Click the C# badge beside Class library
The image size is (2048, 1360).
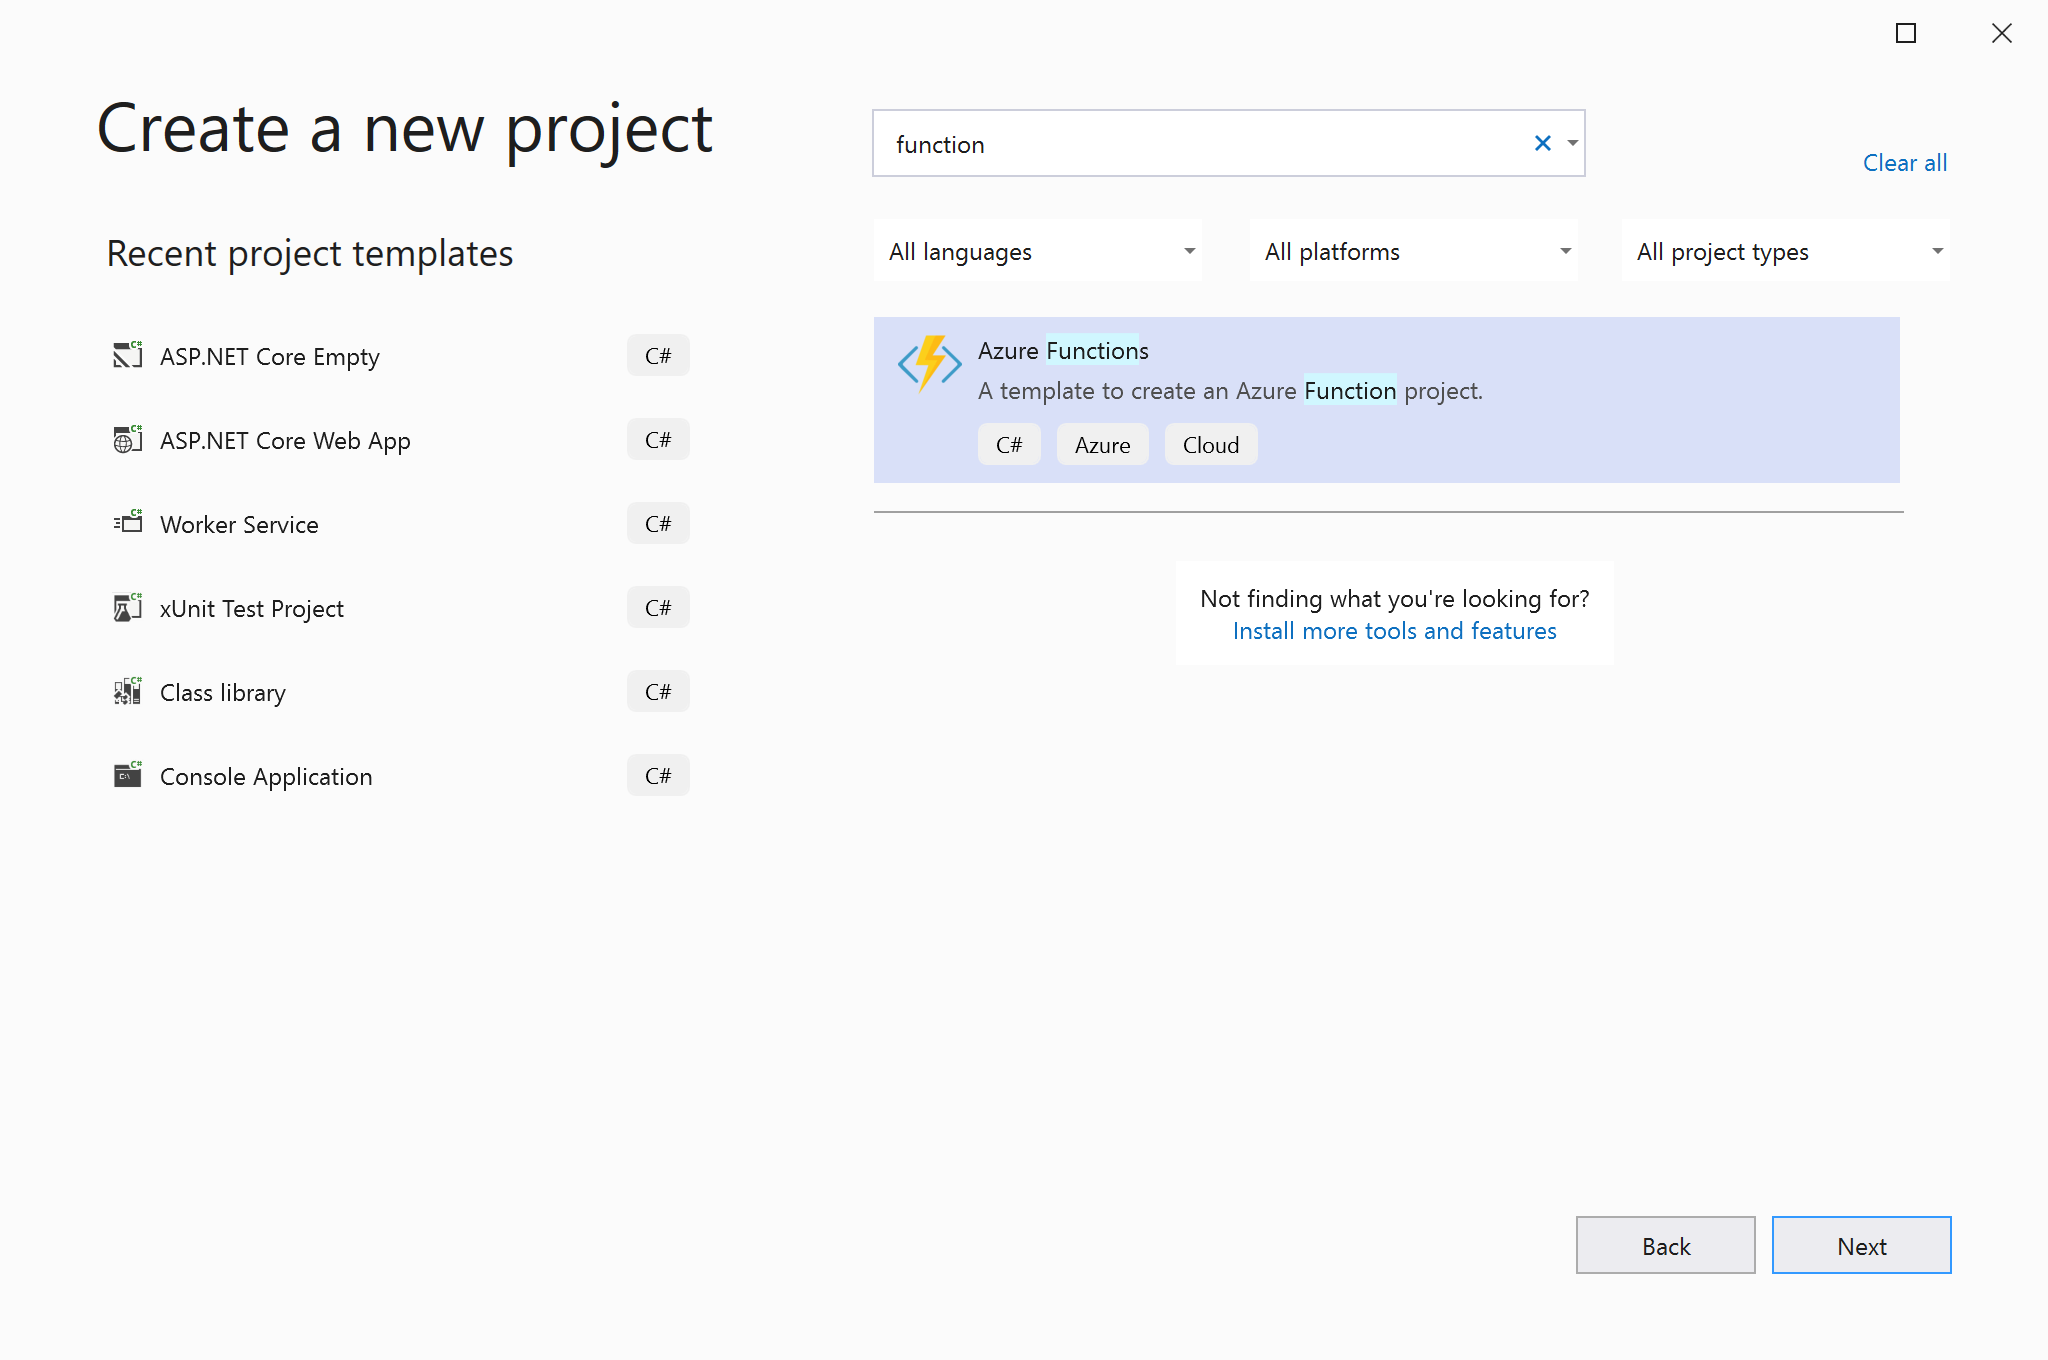(658, 691)
